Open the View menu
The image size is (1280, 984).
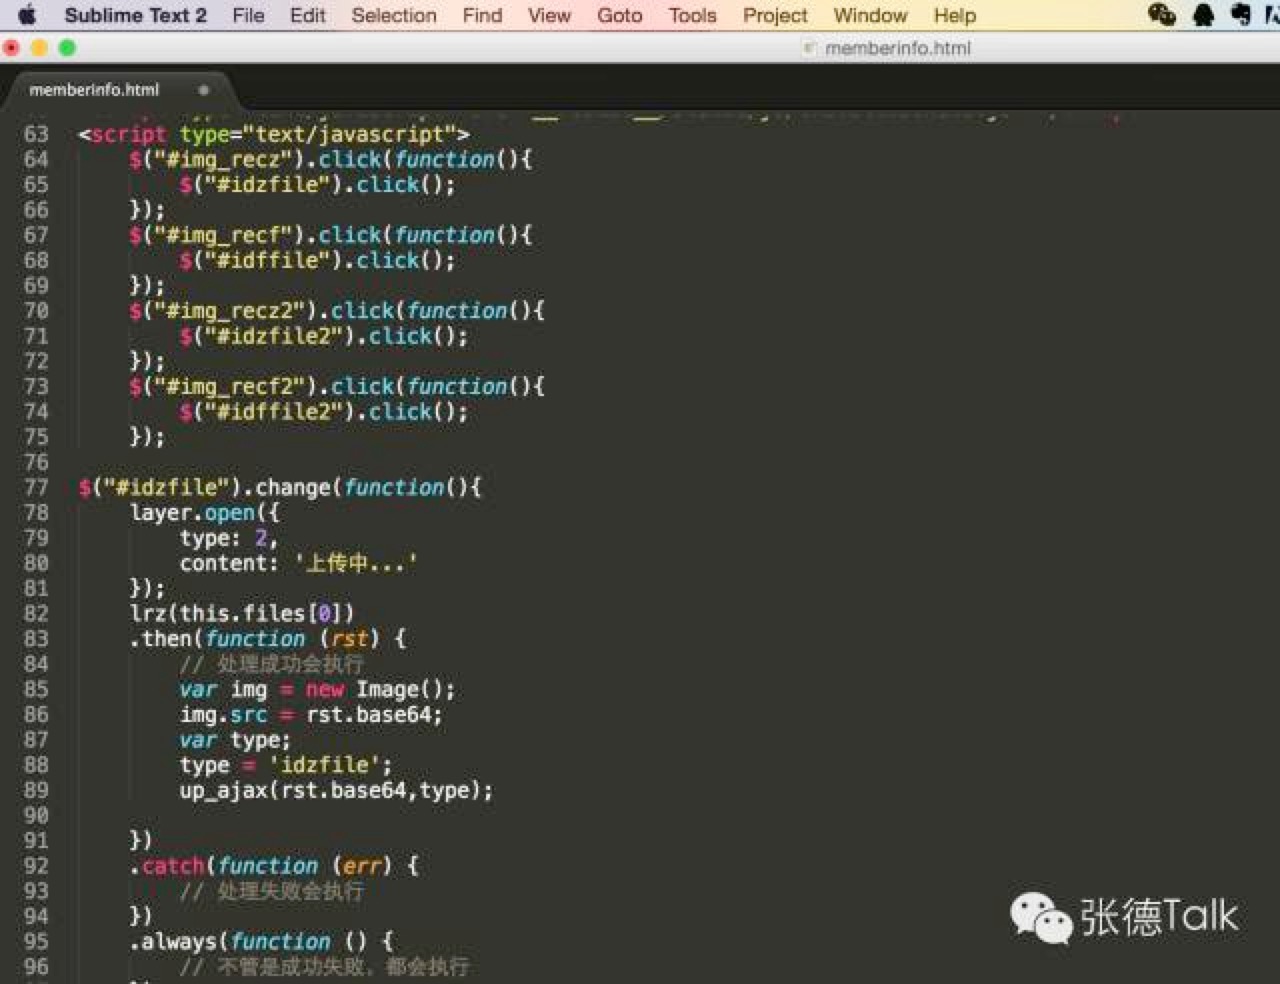[548, 15]
